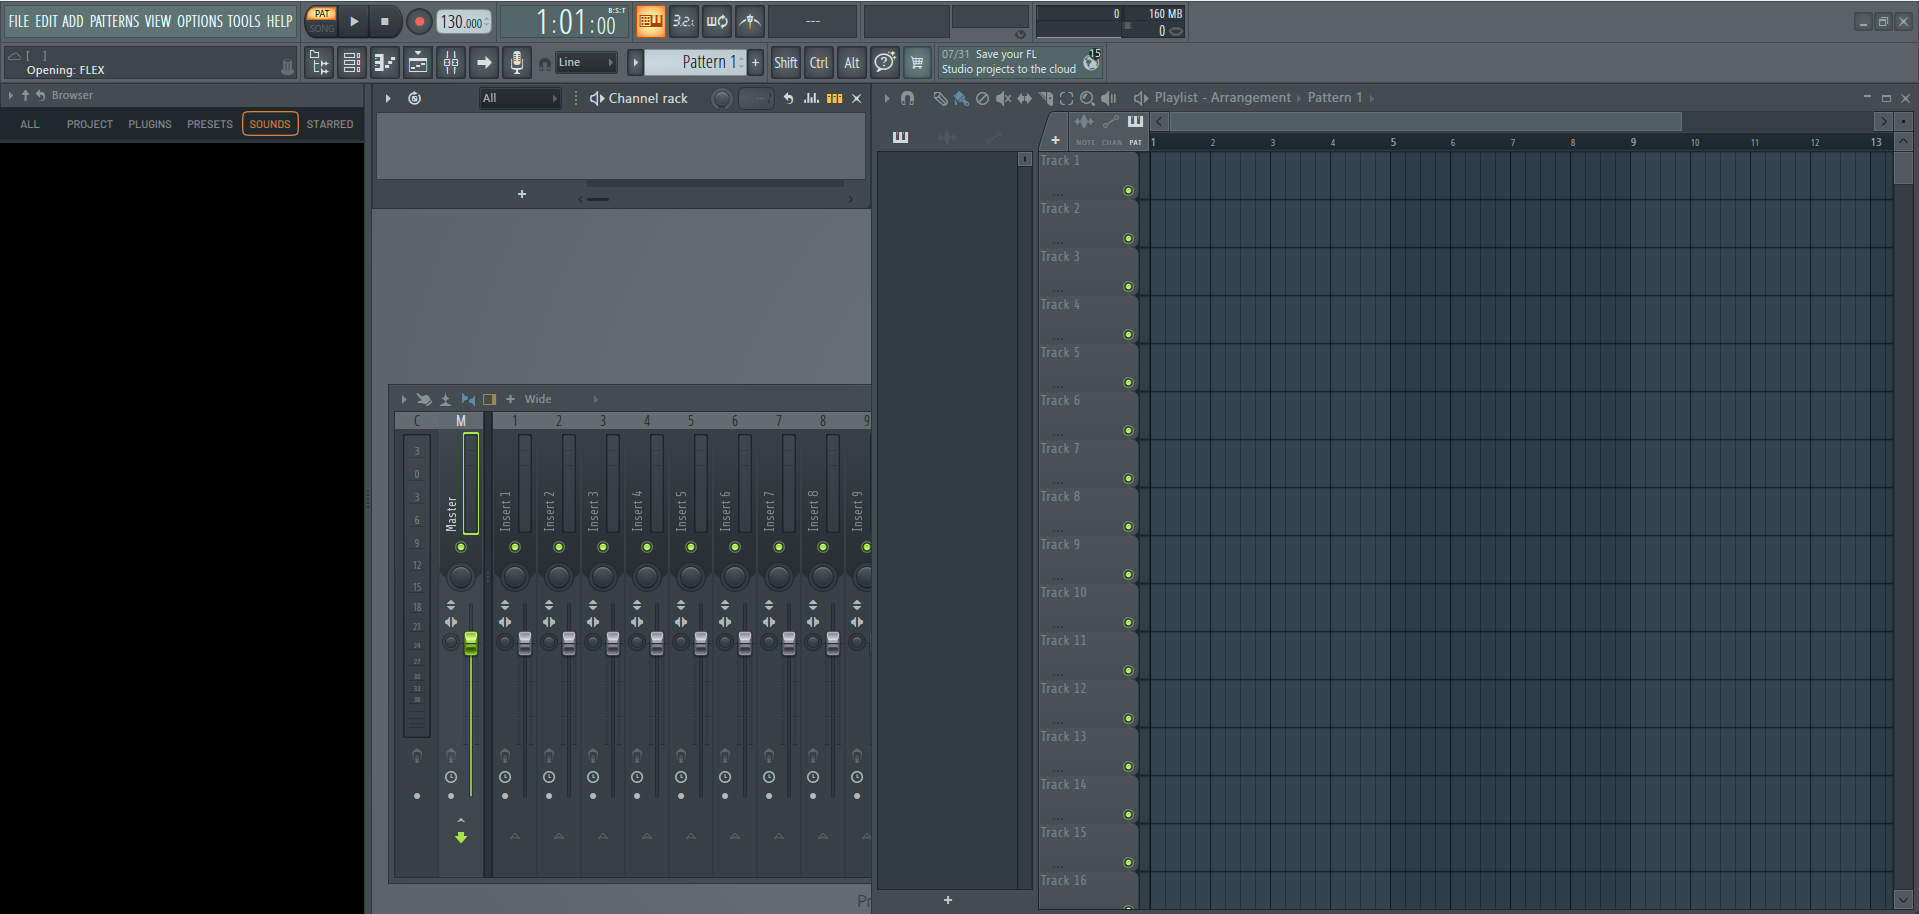Select the Mute tool in Playlist
1919x914 pixels.
(x=1003, y=98)
